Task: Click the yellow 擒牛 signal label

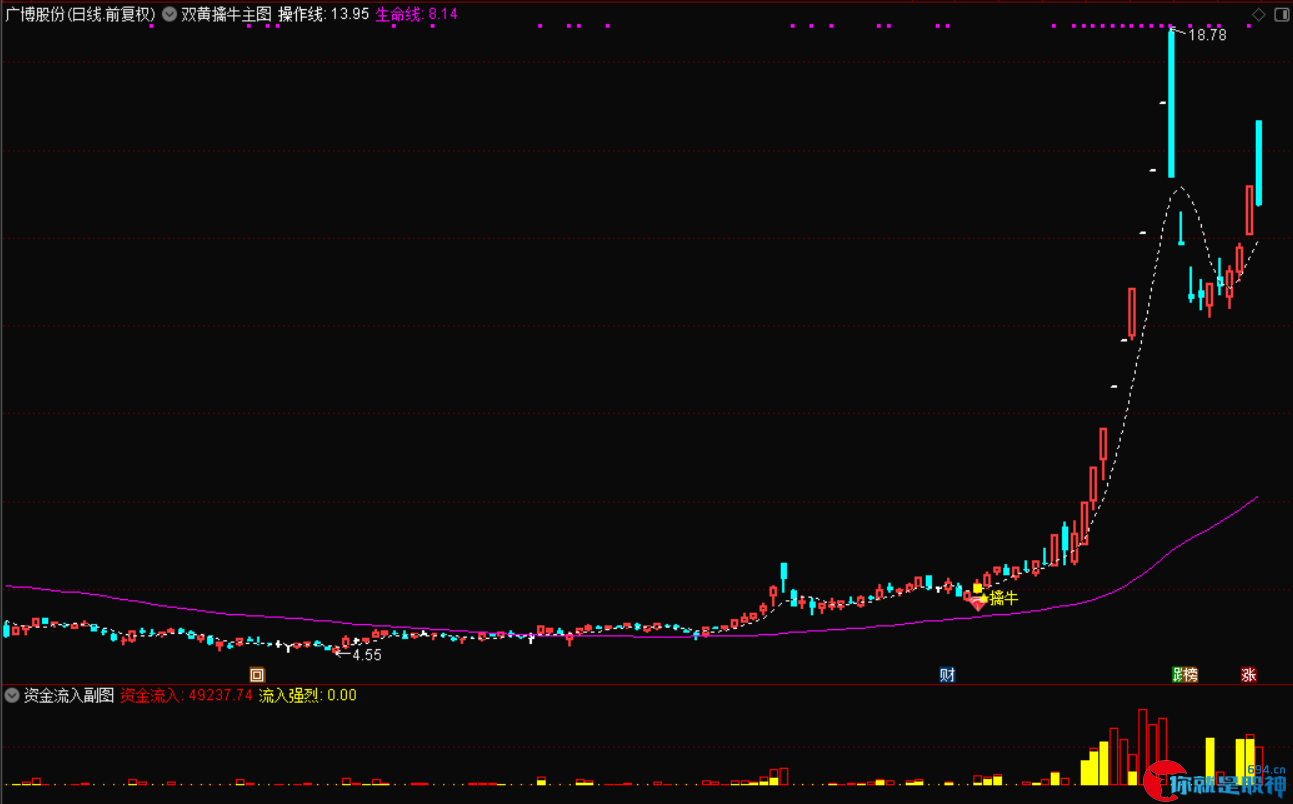Action: click(1004, 598)
